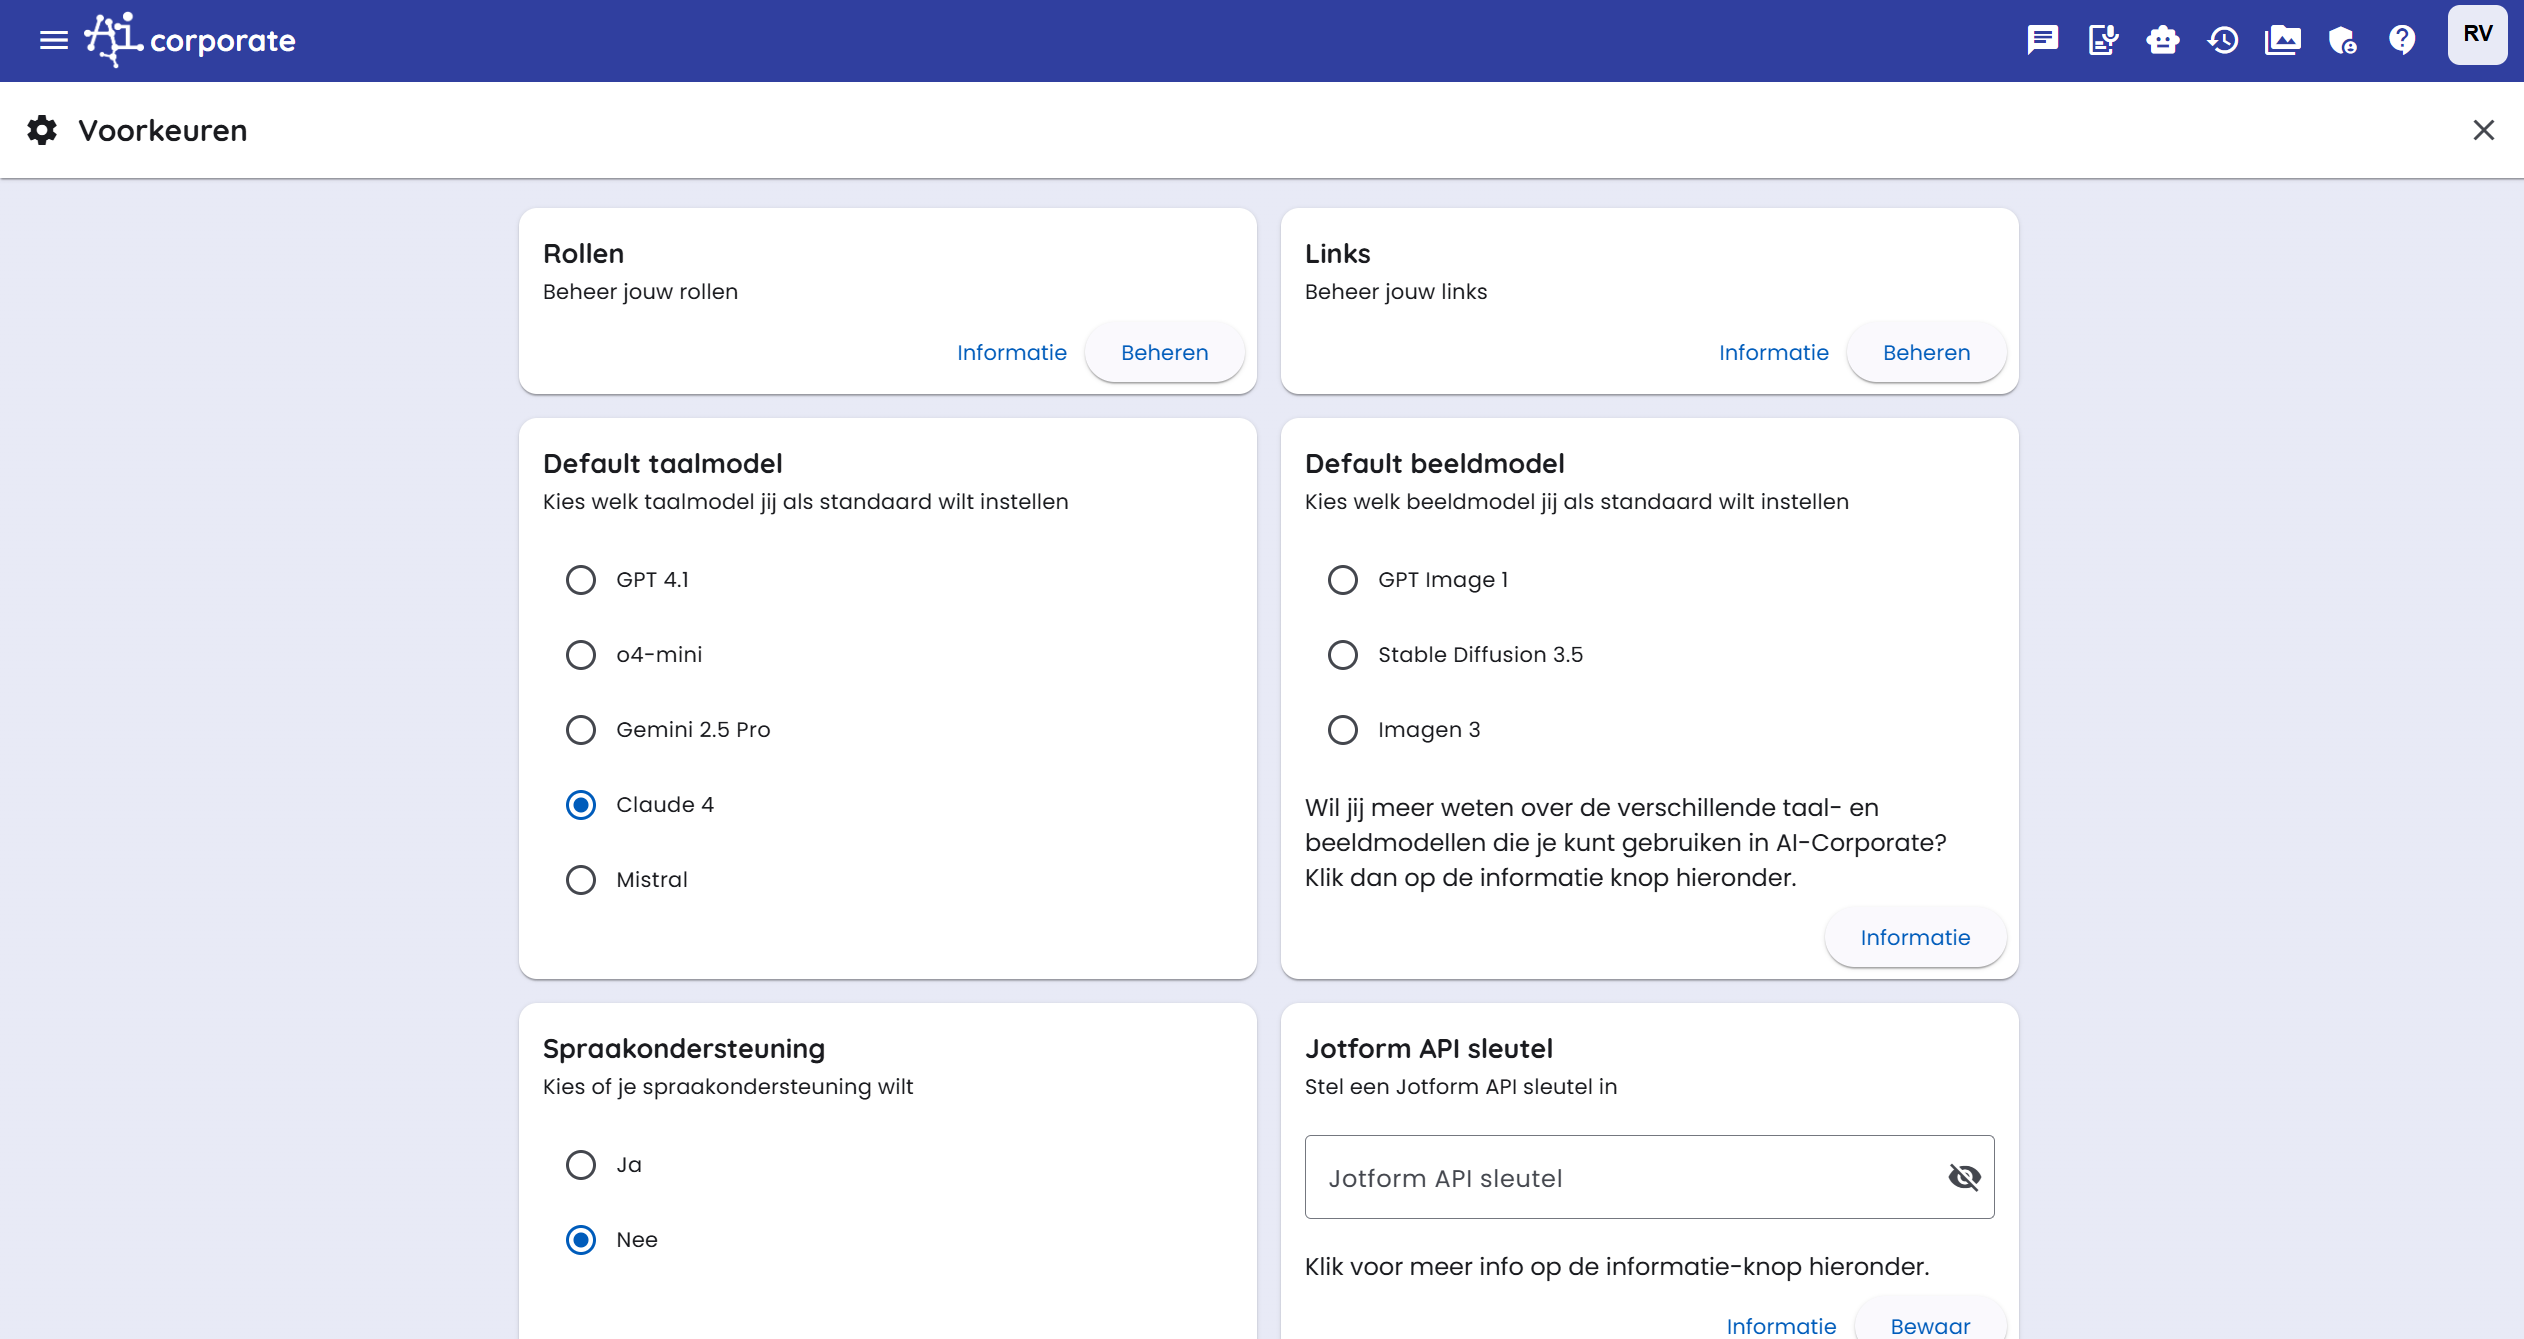Click Beheren in the Rollen card

(x=1164, y=352)
